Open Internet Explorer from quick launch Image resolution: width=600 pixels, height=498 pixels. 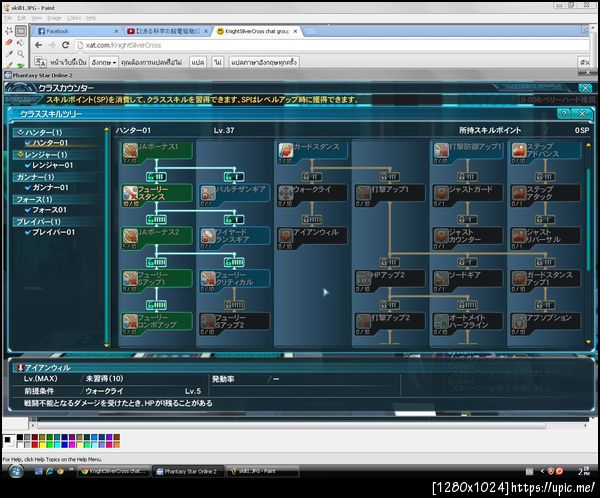(x=49, y=472)
